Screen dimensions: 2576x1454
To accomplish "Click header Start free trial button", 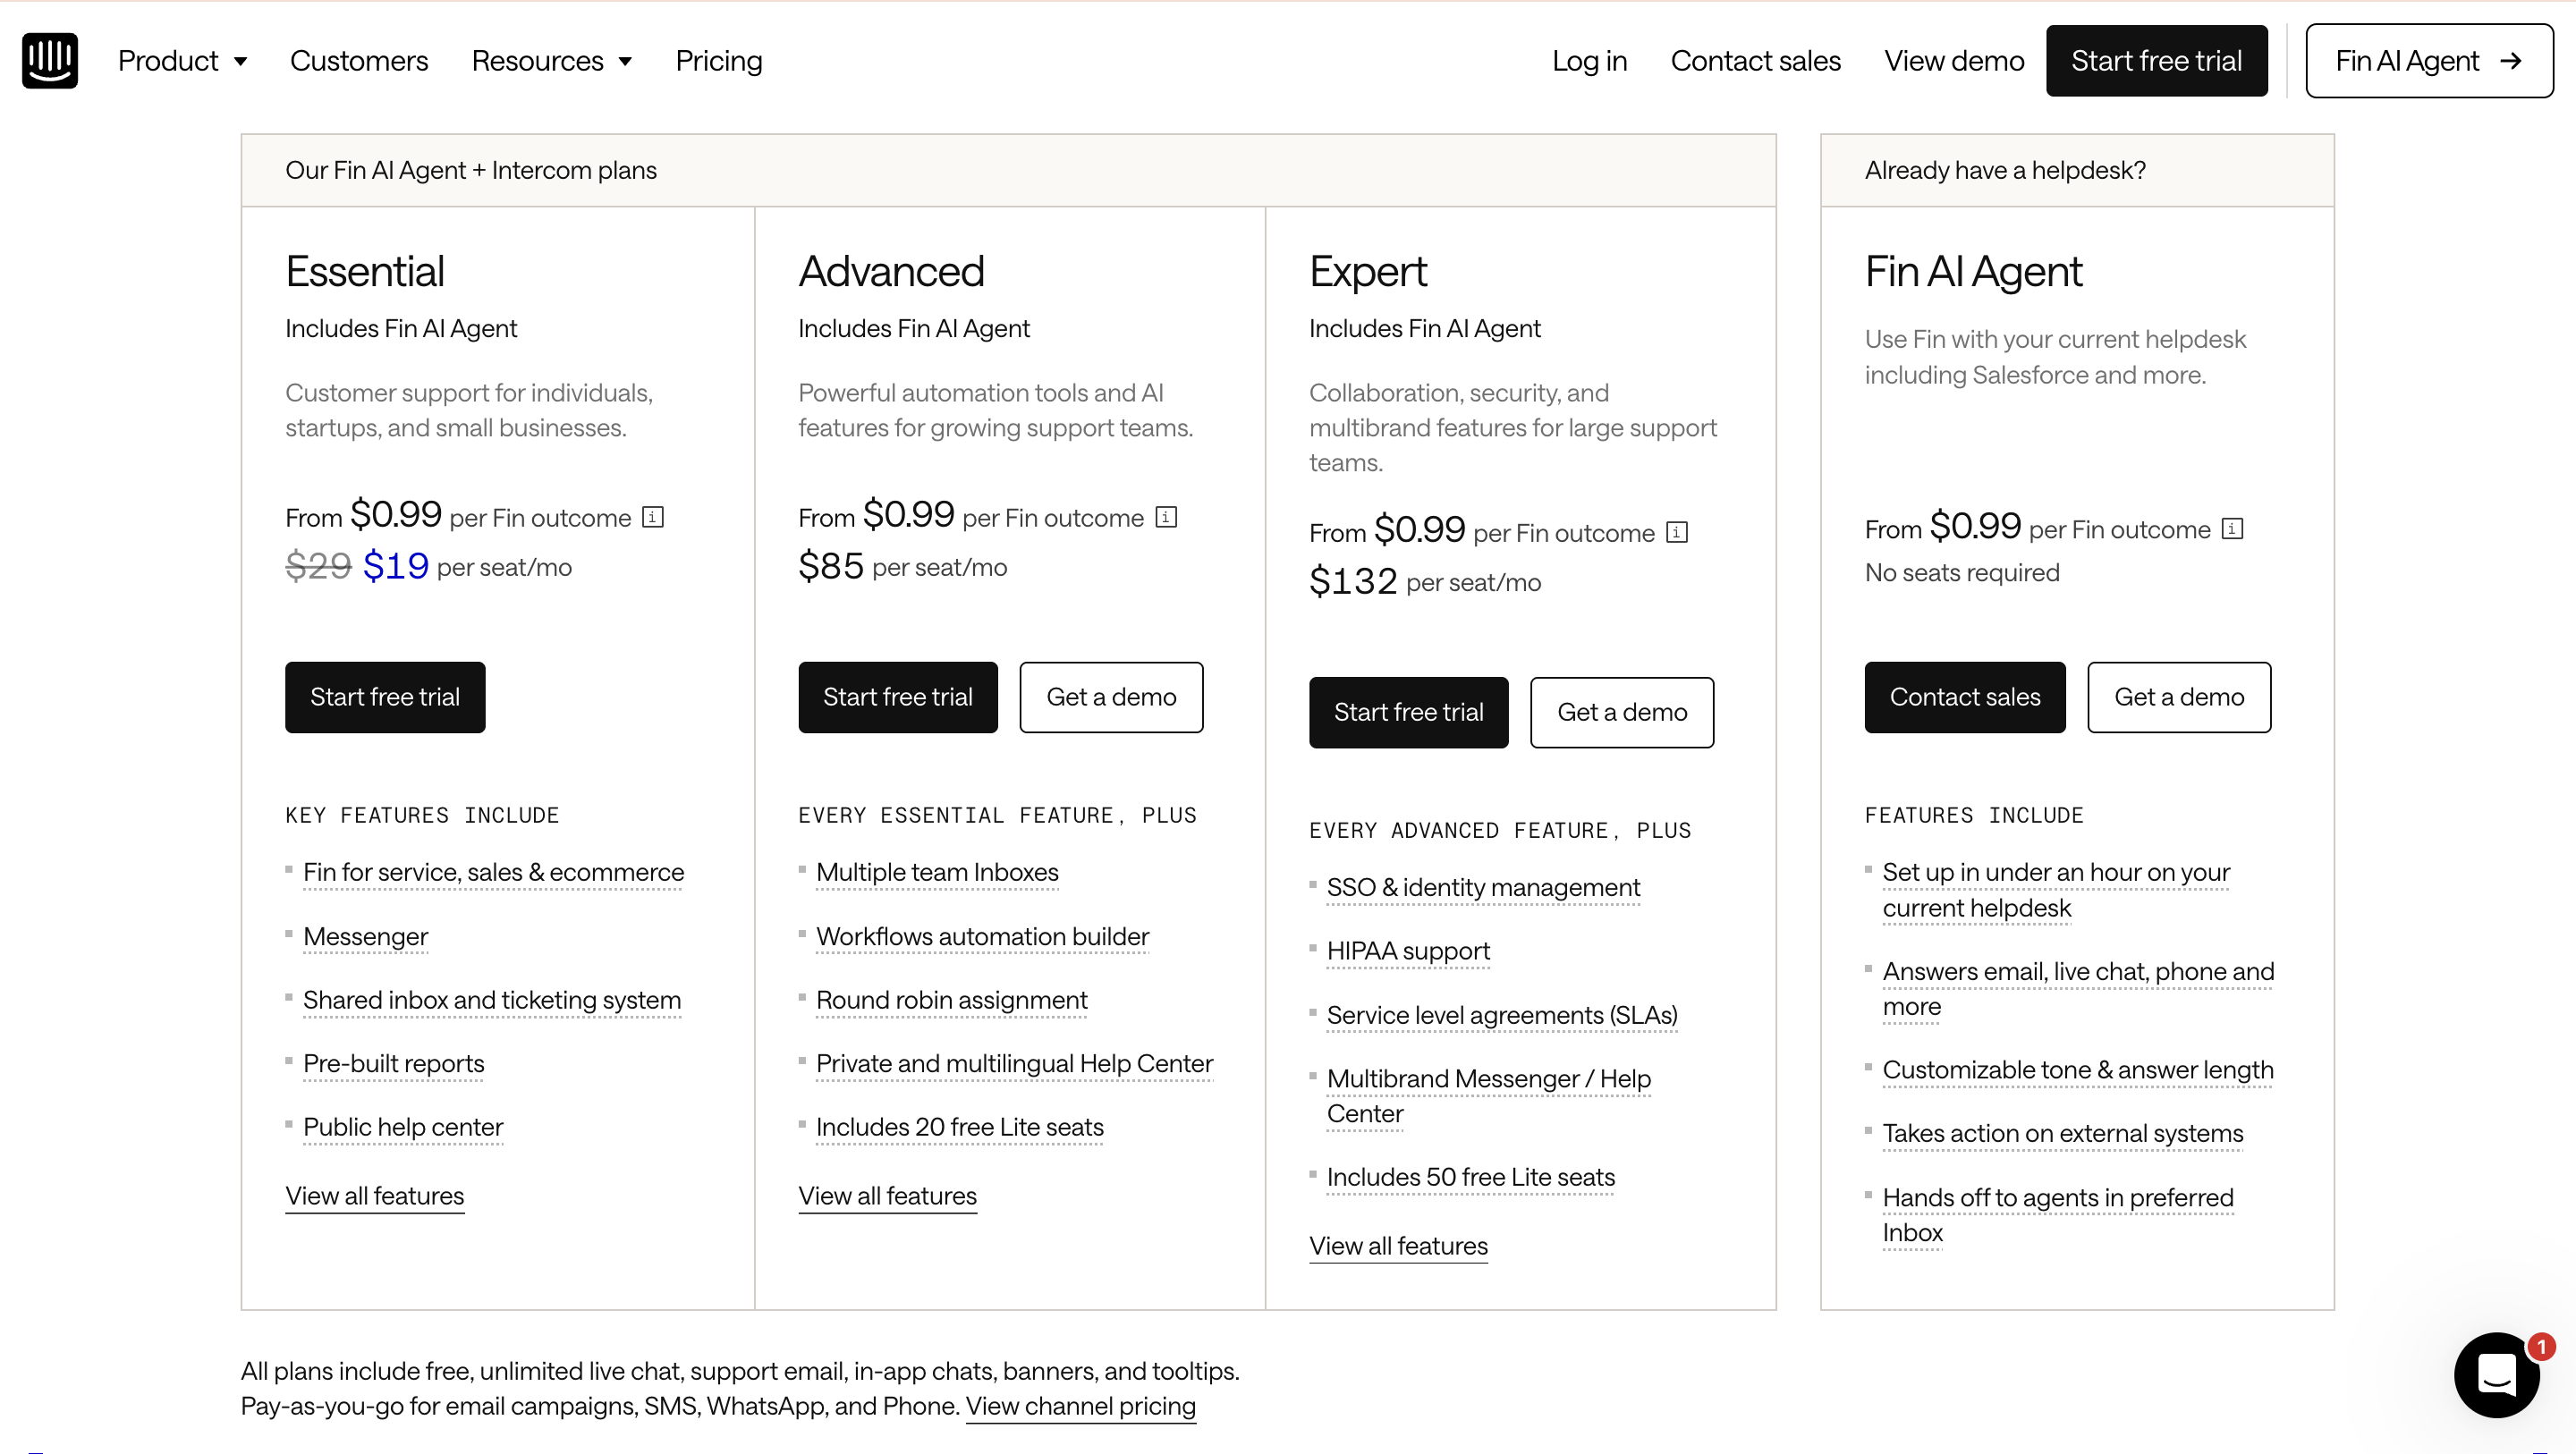I will (2156, 61).
